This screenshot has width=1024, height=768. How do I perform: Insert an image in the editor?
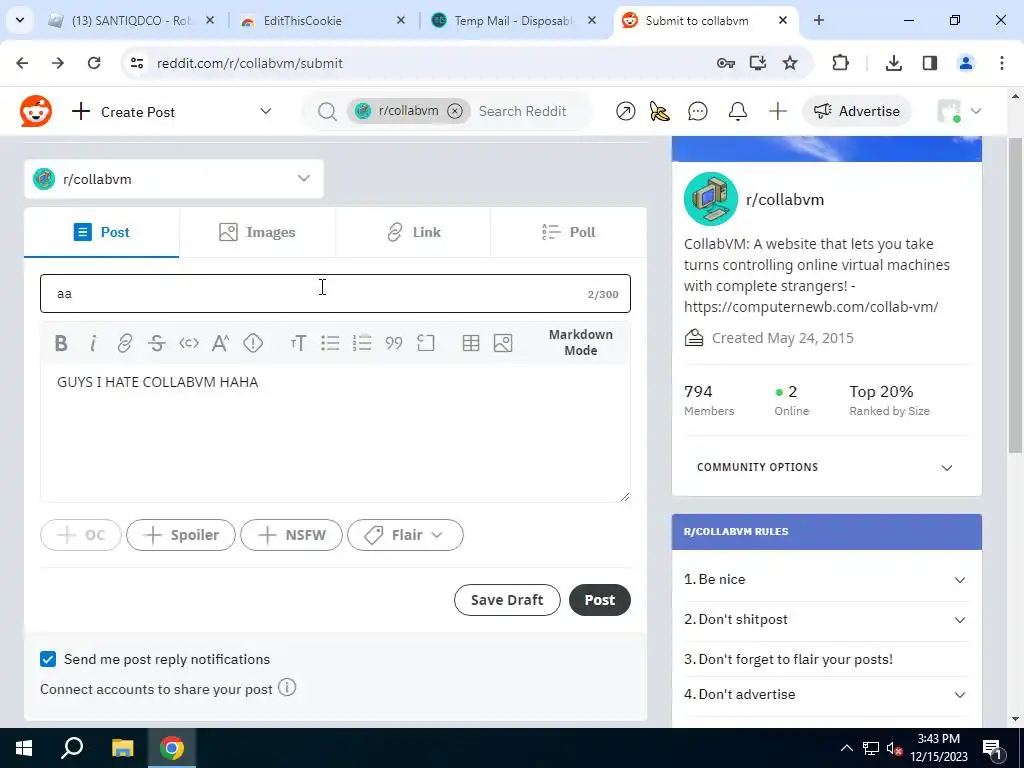503,343
